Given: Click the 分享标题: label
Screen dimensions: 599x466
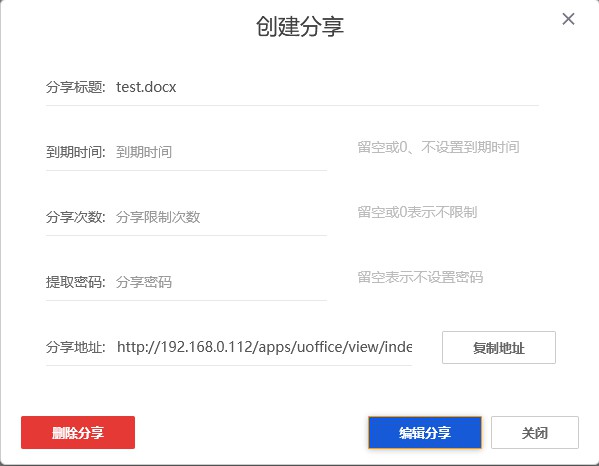Looking at the screenshot, I should point(76,87).
